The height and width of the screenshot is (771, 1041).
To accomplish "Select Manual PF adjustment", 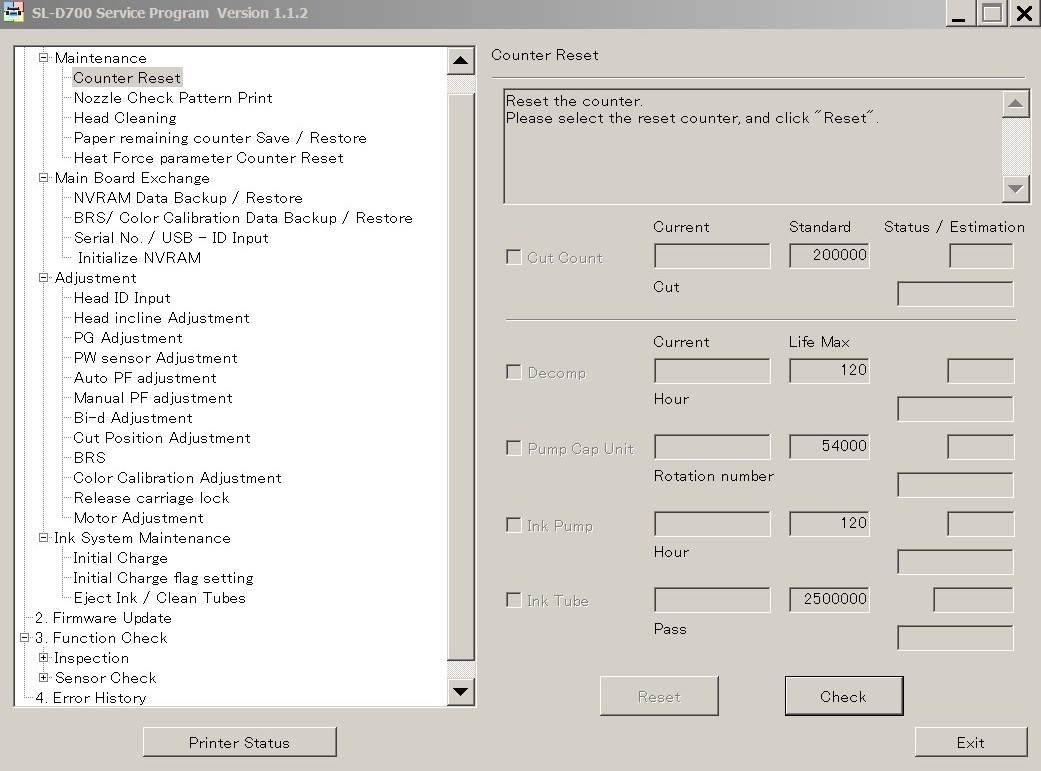I will click(x=153, y=398).
